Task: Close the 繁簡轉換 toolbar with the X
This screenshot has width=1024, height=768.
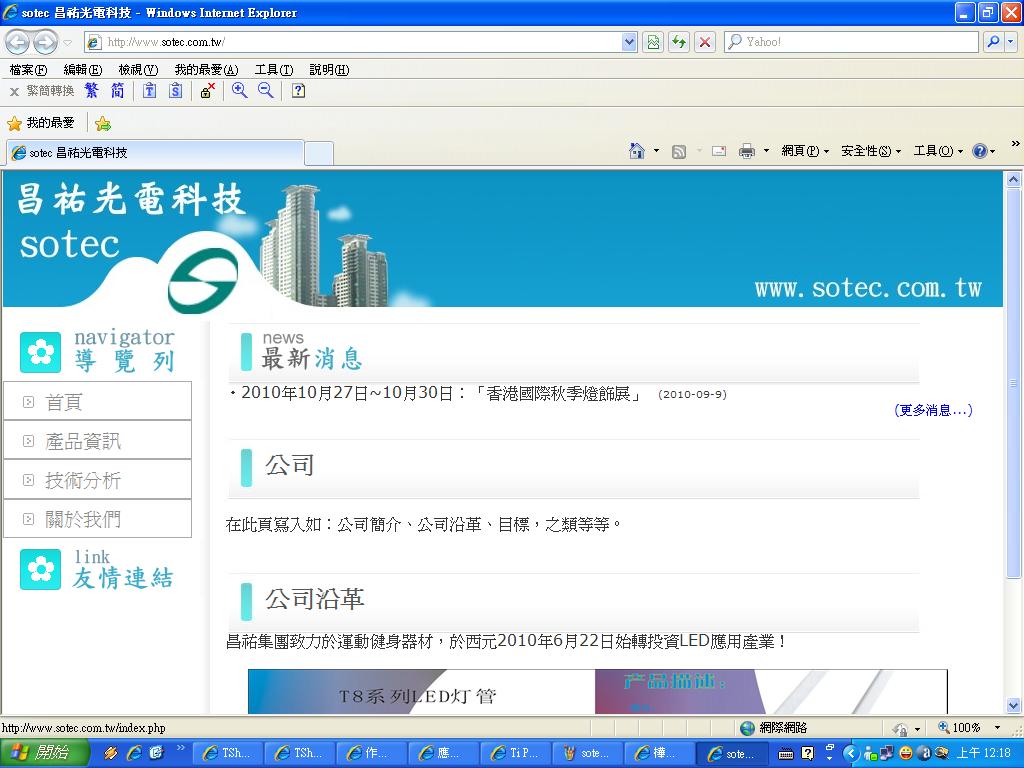Action: [x=14, y=92]
